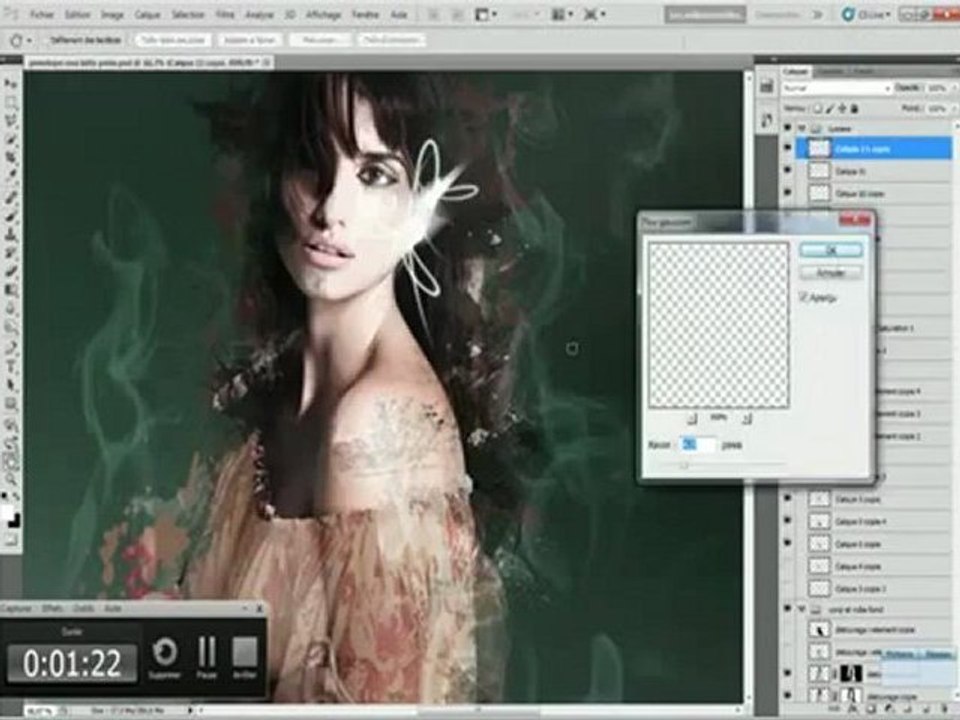Hide the selected Calque 11 copie layer
This screenshot has width=960, height=720.
point(787,148)
